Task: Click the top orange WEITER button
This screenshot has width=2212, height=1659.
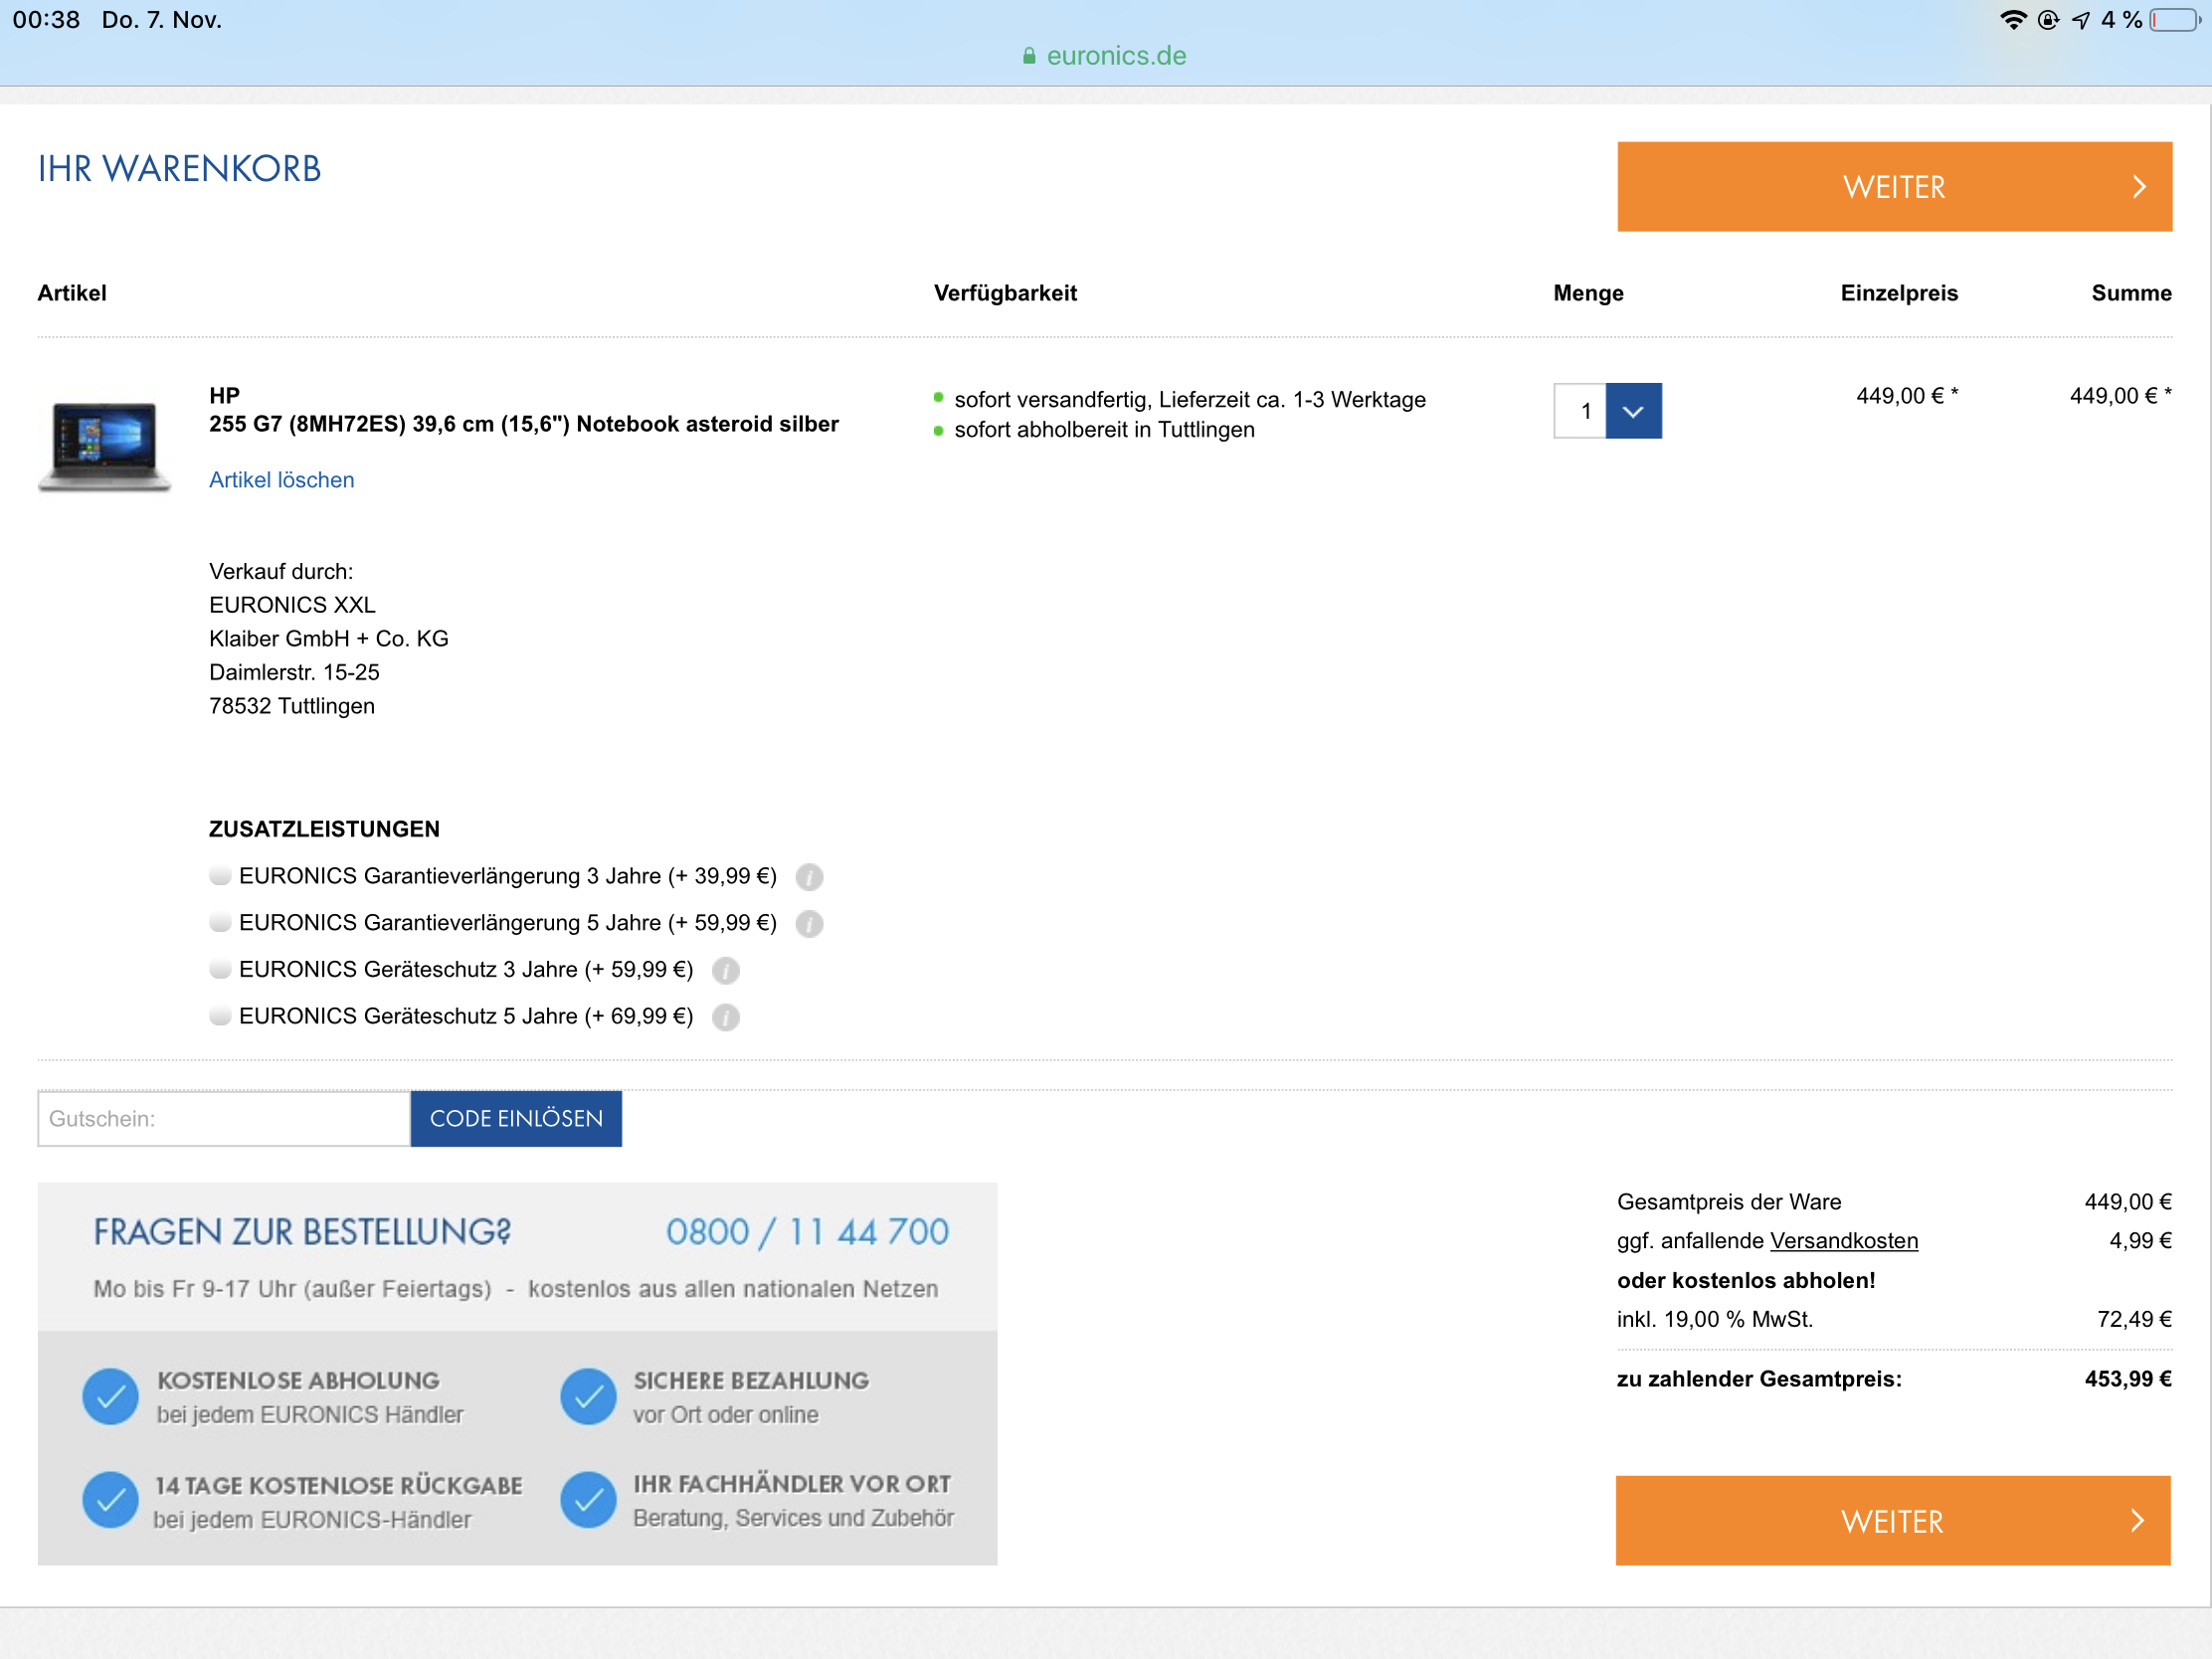Action: click(1894, 187)
